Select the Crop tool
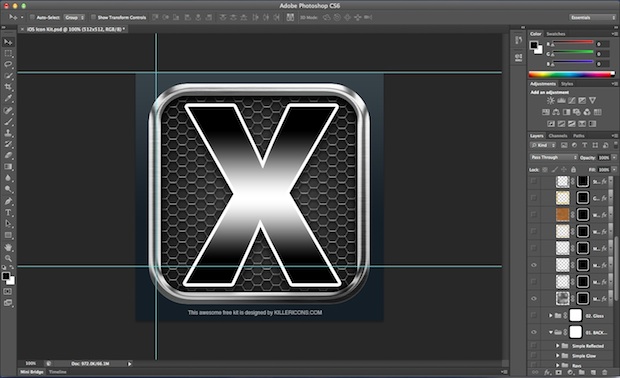620x378 pixels. (x=8, y=87)
